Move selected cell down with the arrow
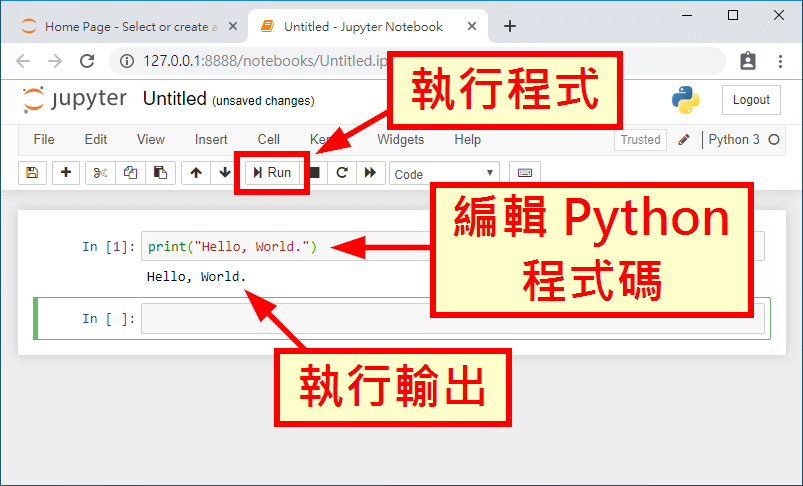This screenshot has height=486, width=803. (224, 173)
